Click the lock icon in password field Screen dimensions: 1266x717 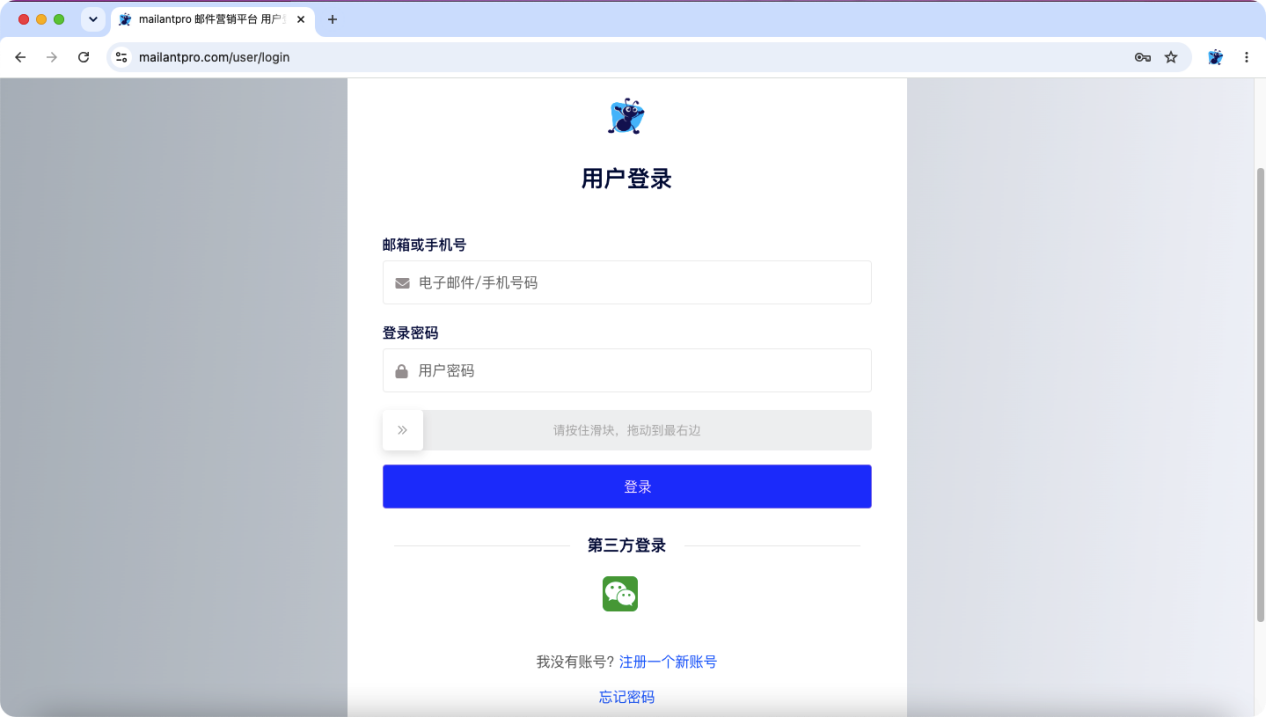pyautogui.click(x=401, y=371)
